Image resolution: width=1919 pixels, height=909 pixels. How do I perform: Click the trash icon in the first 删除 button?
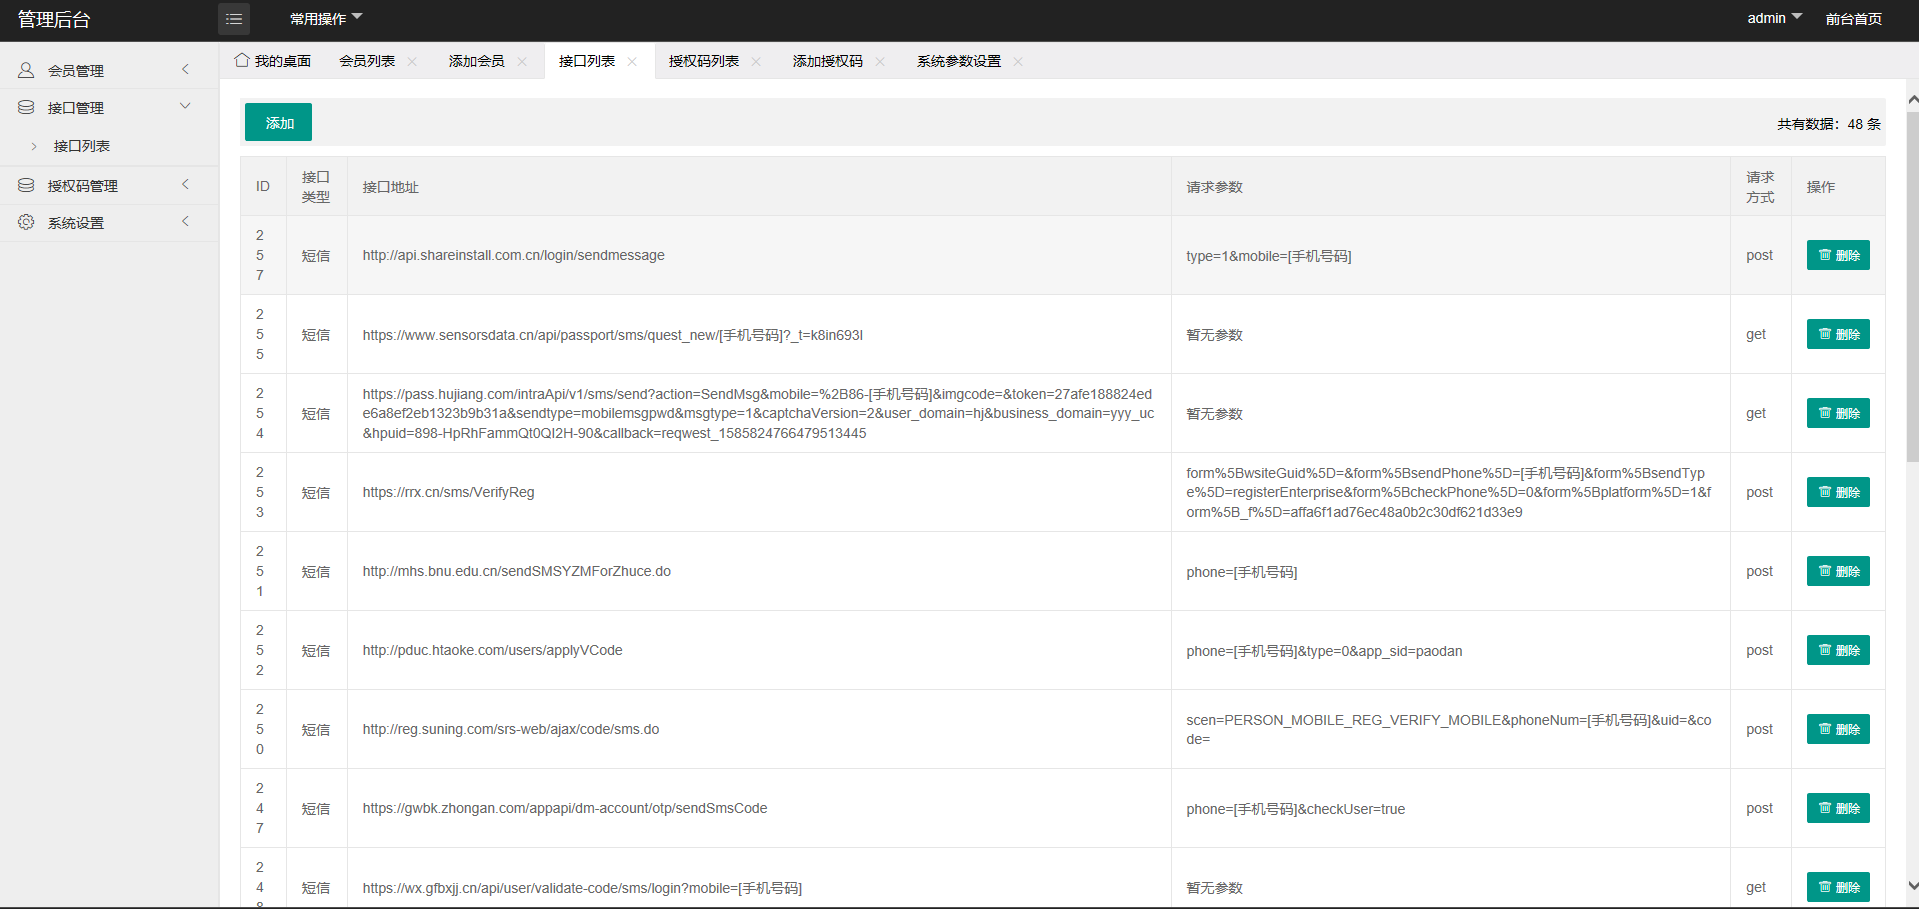point(1826,255)
